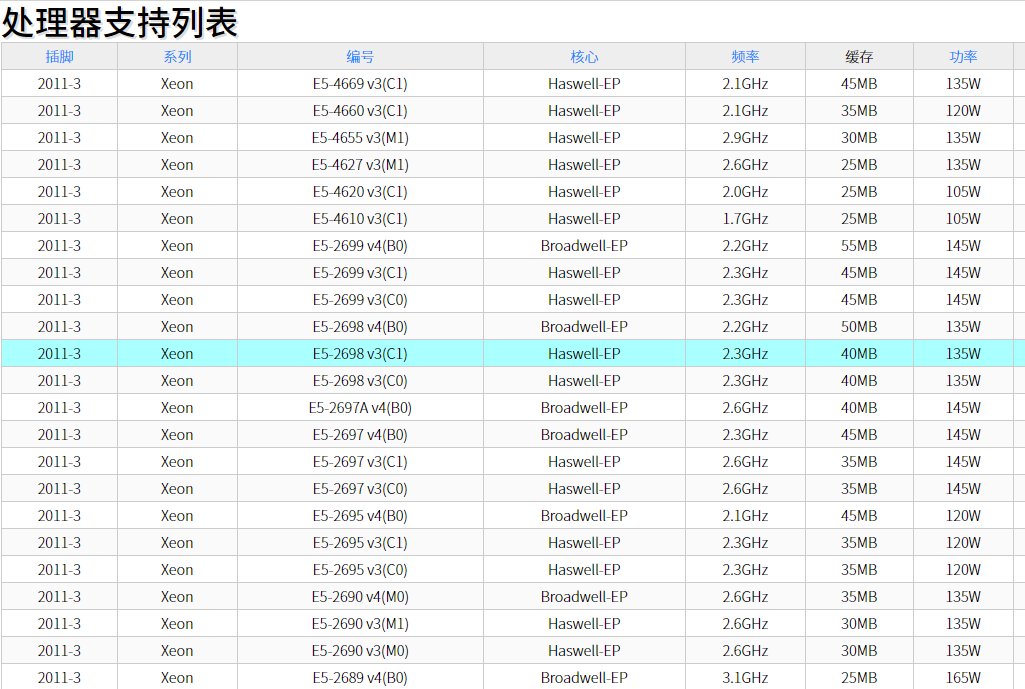Select the E5-2690 v4(M0) processor row
This screenshot has height=689, width=1025.
[x=360, y=596]
